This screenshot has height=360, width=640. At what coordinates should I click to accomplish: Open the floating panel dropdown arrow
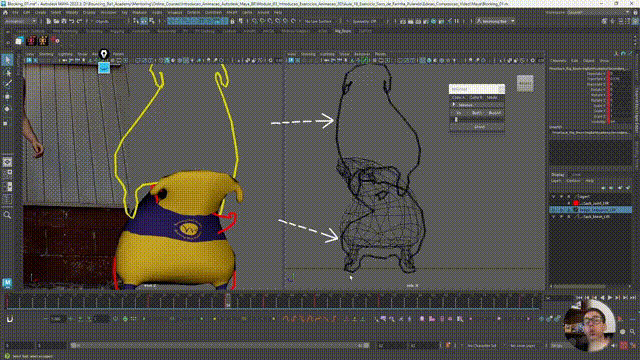(501, 89)
